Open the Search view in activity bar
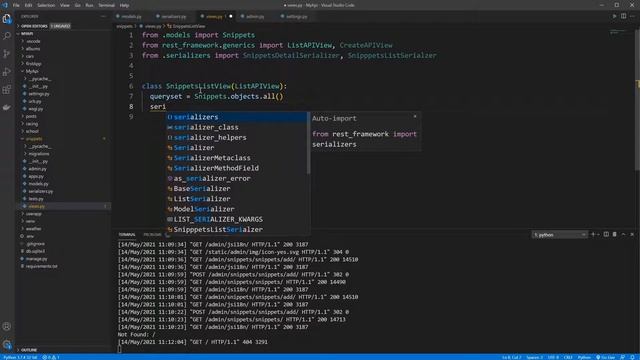This screenshot has width=640, height=360. click(7, 36)
